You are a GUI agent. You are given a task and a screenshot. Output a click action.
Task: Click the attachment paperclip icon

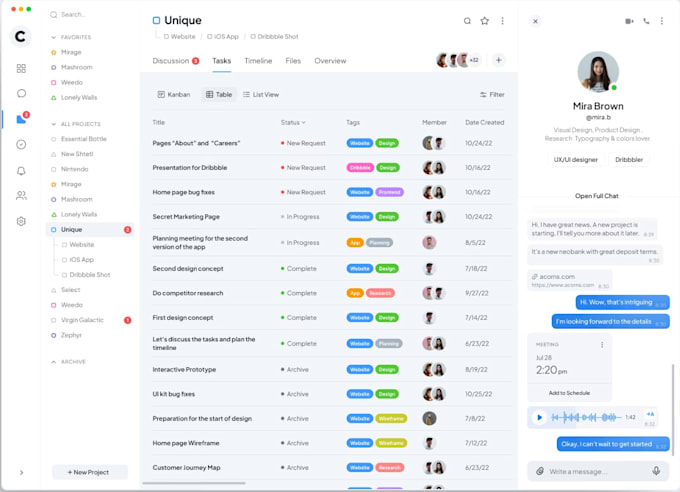coord(540,471)
